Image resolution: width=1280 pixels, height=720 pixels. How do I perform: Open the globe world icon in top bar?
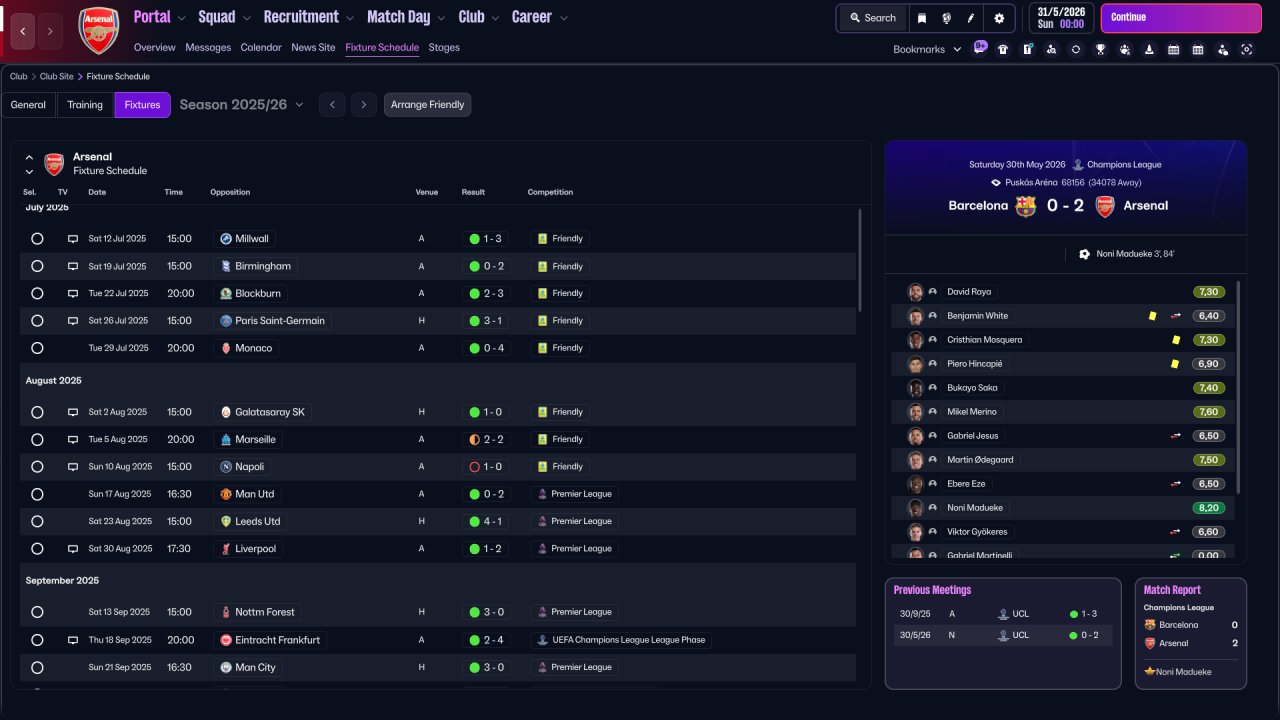[946, 18]
